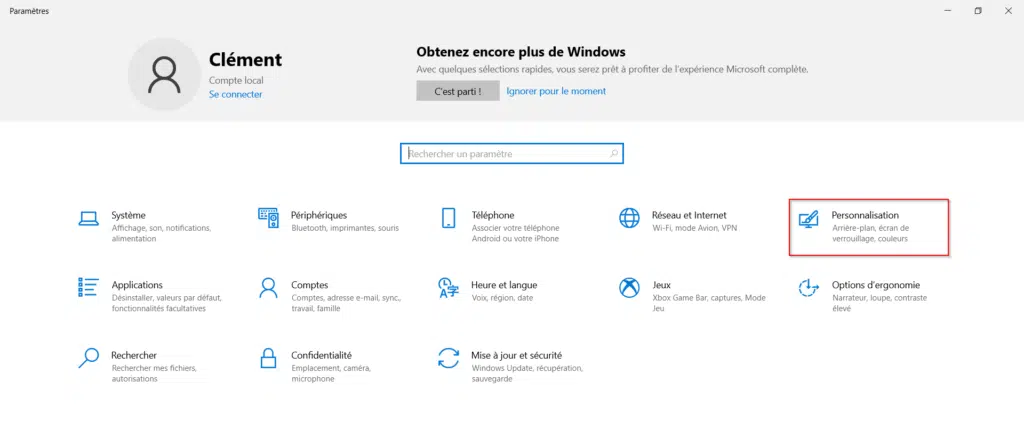Click 'Obtenez encore plus de Windows' heading
This screenshot has width=1024, height=430.
(520, 52)
